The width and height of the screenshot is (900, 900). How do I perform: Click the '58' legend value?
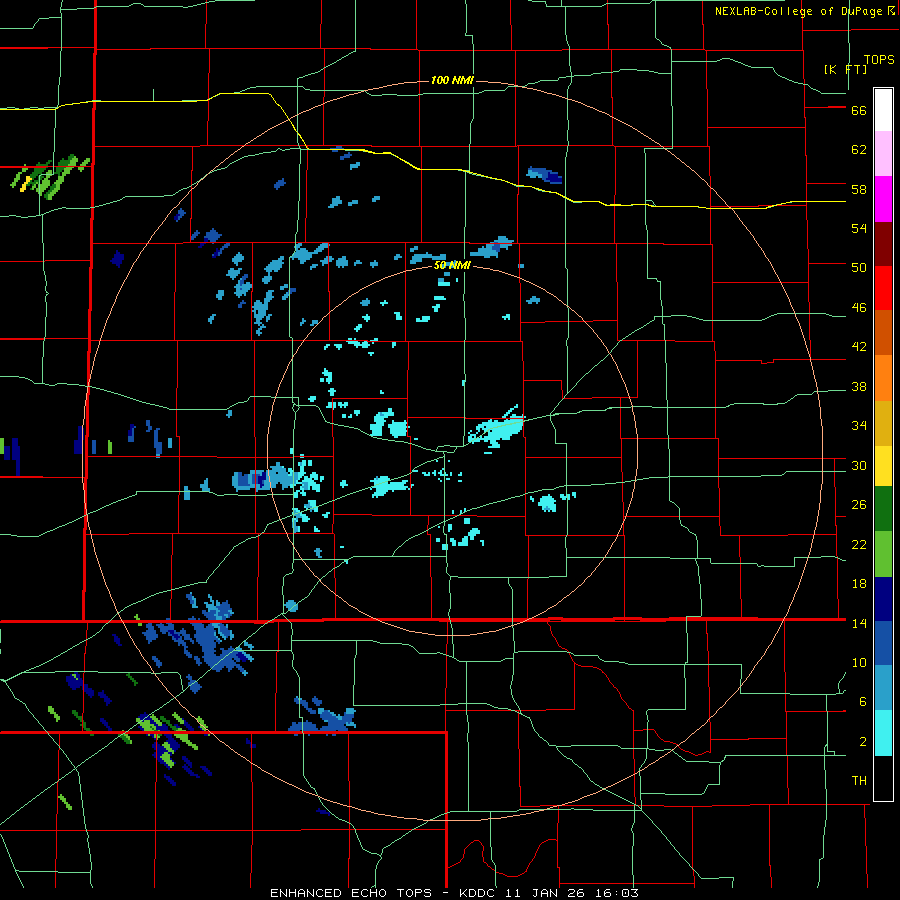click(x=859, y=189)
